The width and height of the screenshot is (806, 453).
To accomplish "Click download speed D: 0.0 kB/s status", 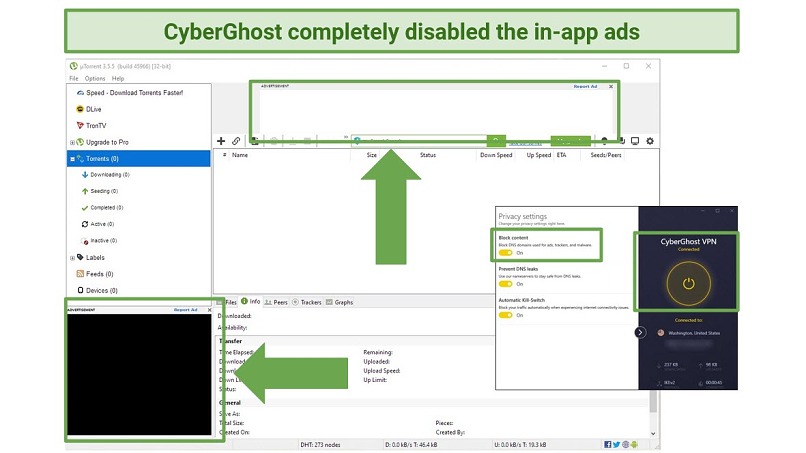I will pyautogui.click(x=411, y=445).
